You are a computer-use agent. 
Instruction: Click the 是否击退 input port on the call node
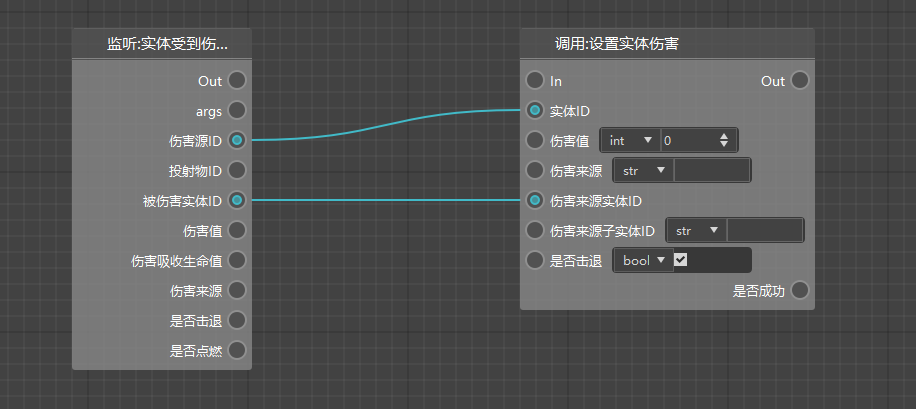pyautogui.click(x=535, y=261)
